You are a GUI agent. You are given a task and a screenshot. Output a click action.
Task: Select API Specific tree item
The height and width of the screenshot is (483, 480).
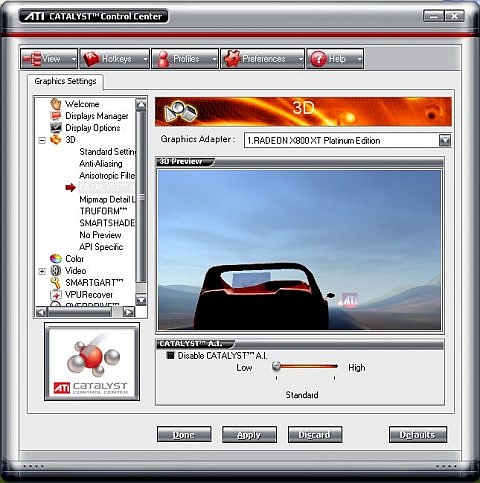(x=101, y=247)
